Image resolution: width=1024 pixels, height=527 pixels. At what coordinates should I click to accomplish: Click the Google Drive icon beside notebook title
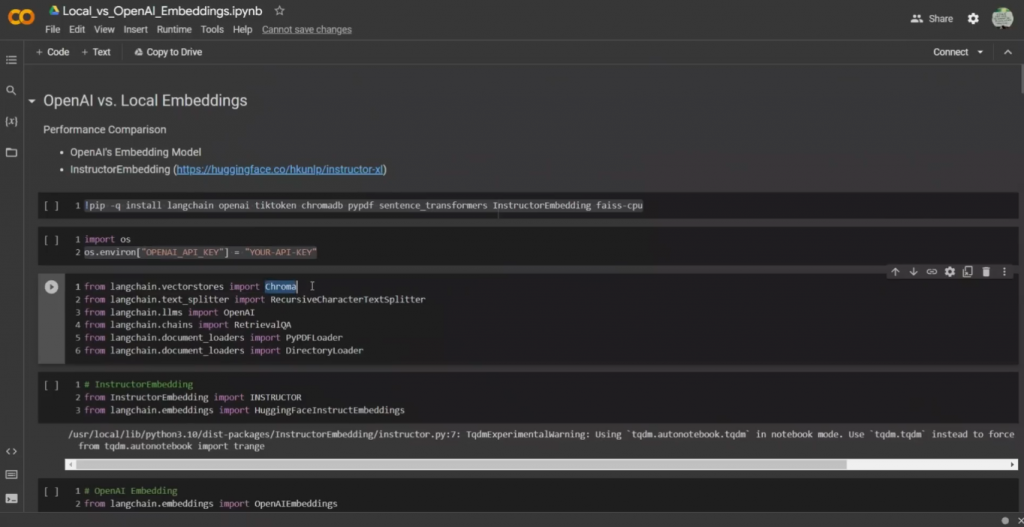coord(54,11)
